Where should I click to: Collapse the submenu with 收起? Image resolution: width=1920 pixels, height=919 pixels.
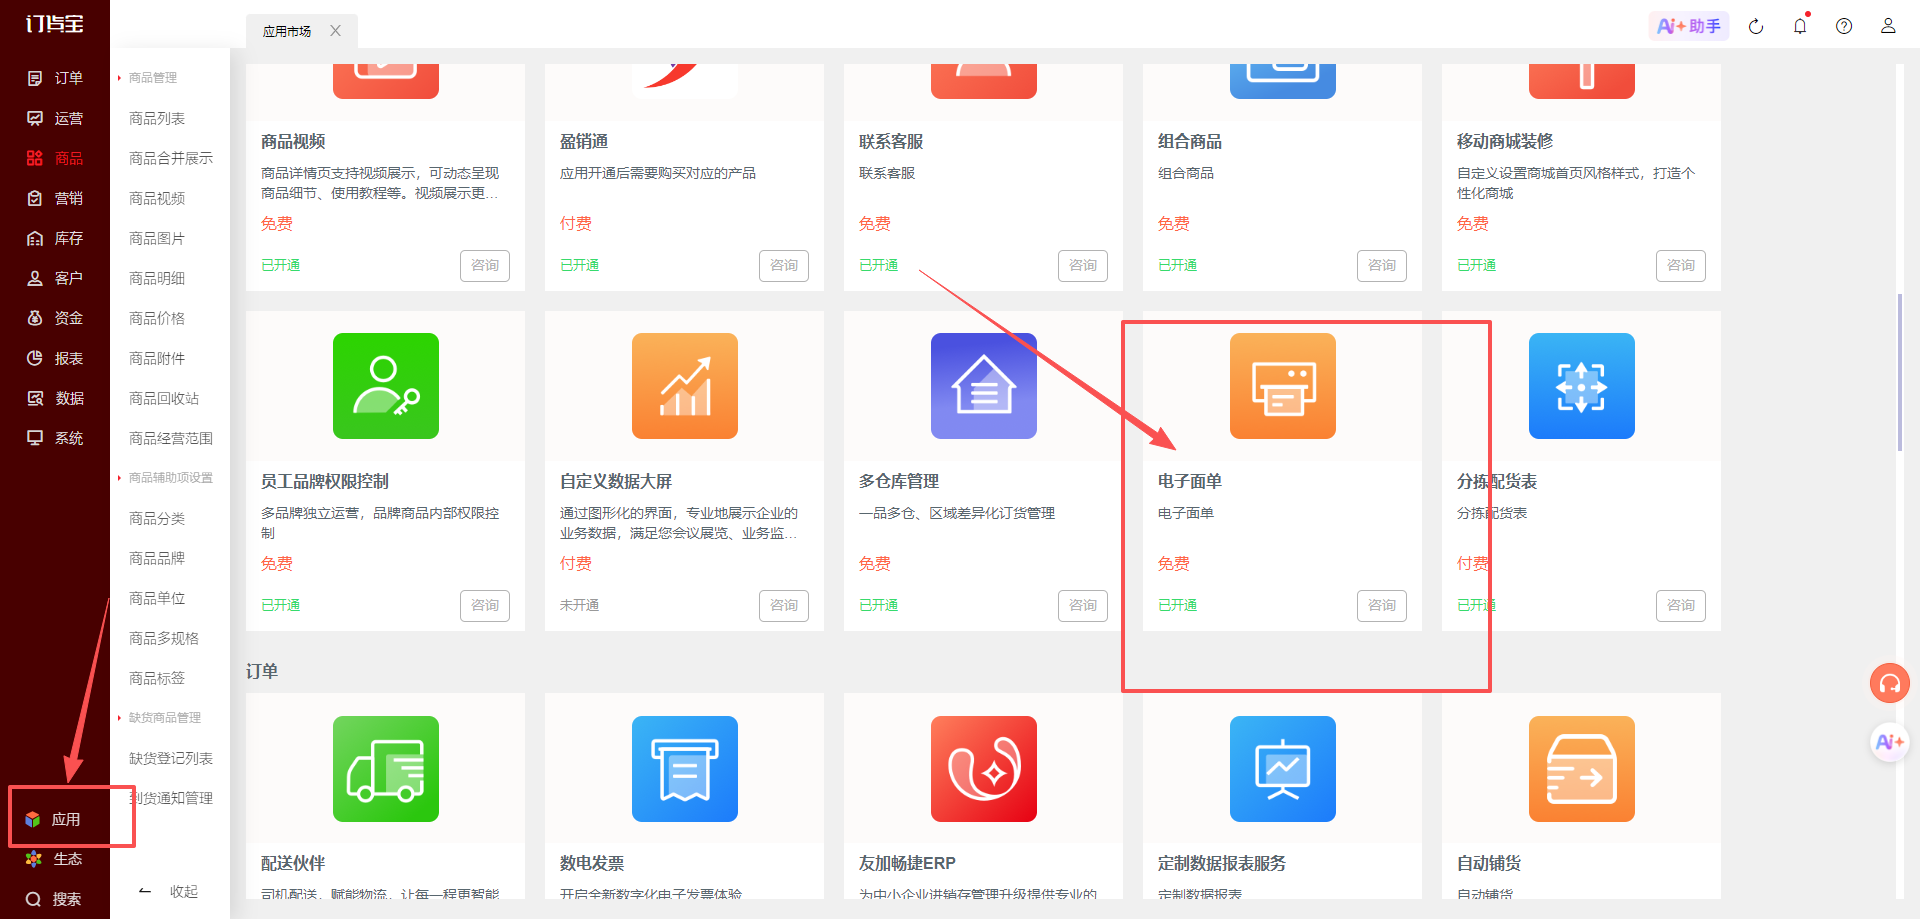click(169, 891)
